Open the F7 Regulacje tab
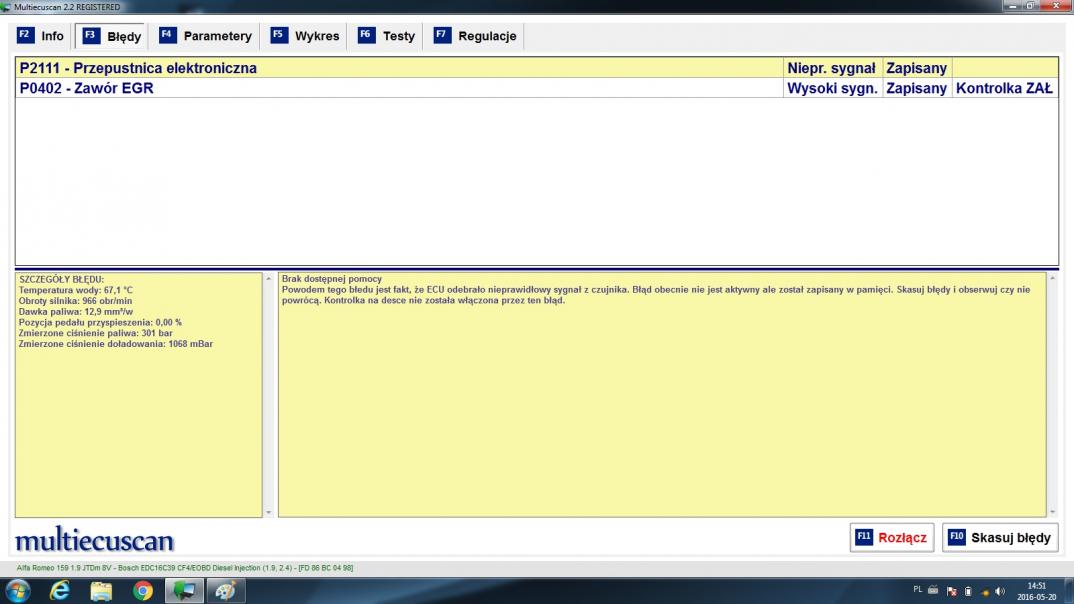The image size is (1074, 604). point(475,36)
